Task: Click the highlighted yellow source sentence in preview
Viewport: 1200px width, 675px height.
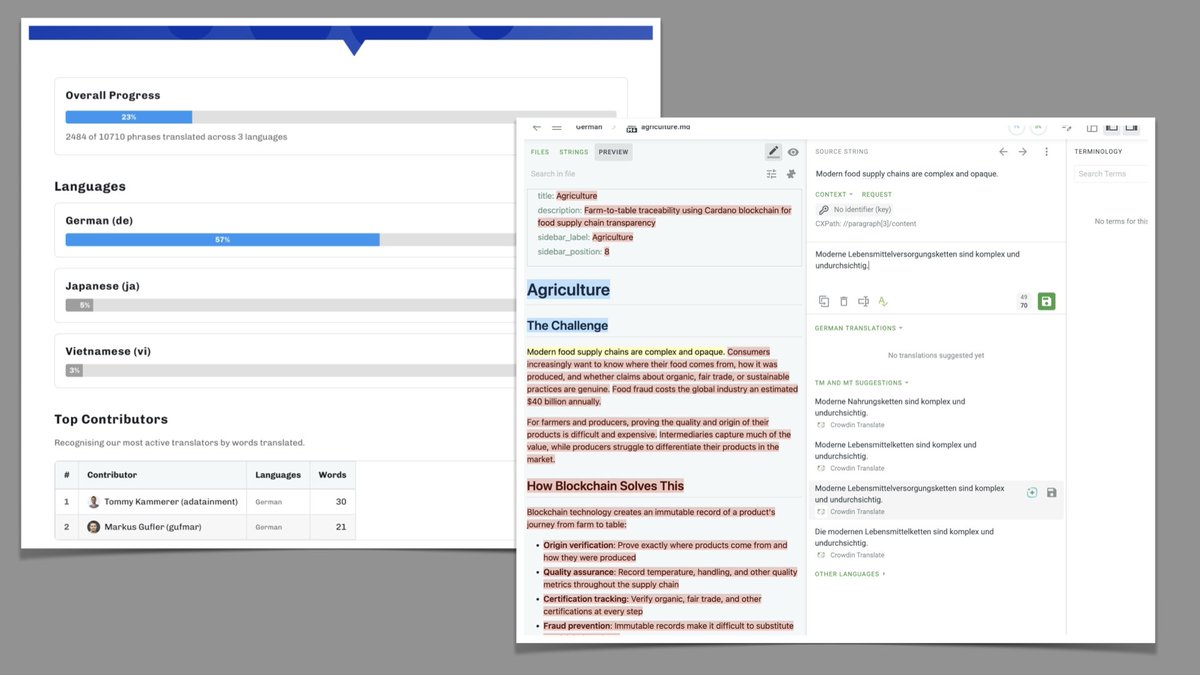Action: (625, 352)
